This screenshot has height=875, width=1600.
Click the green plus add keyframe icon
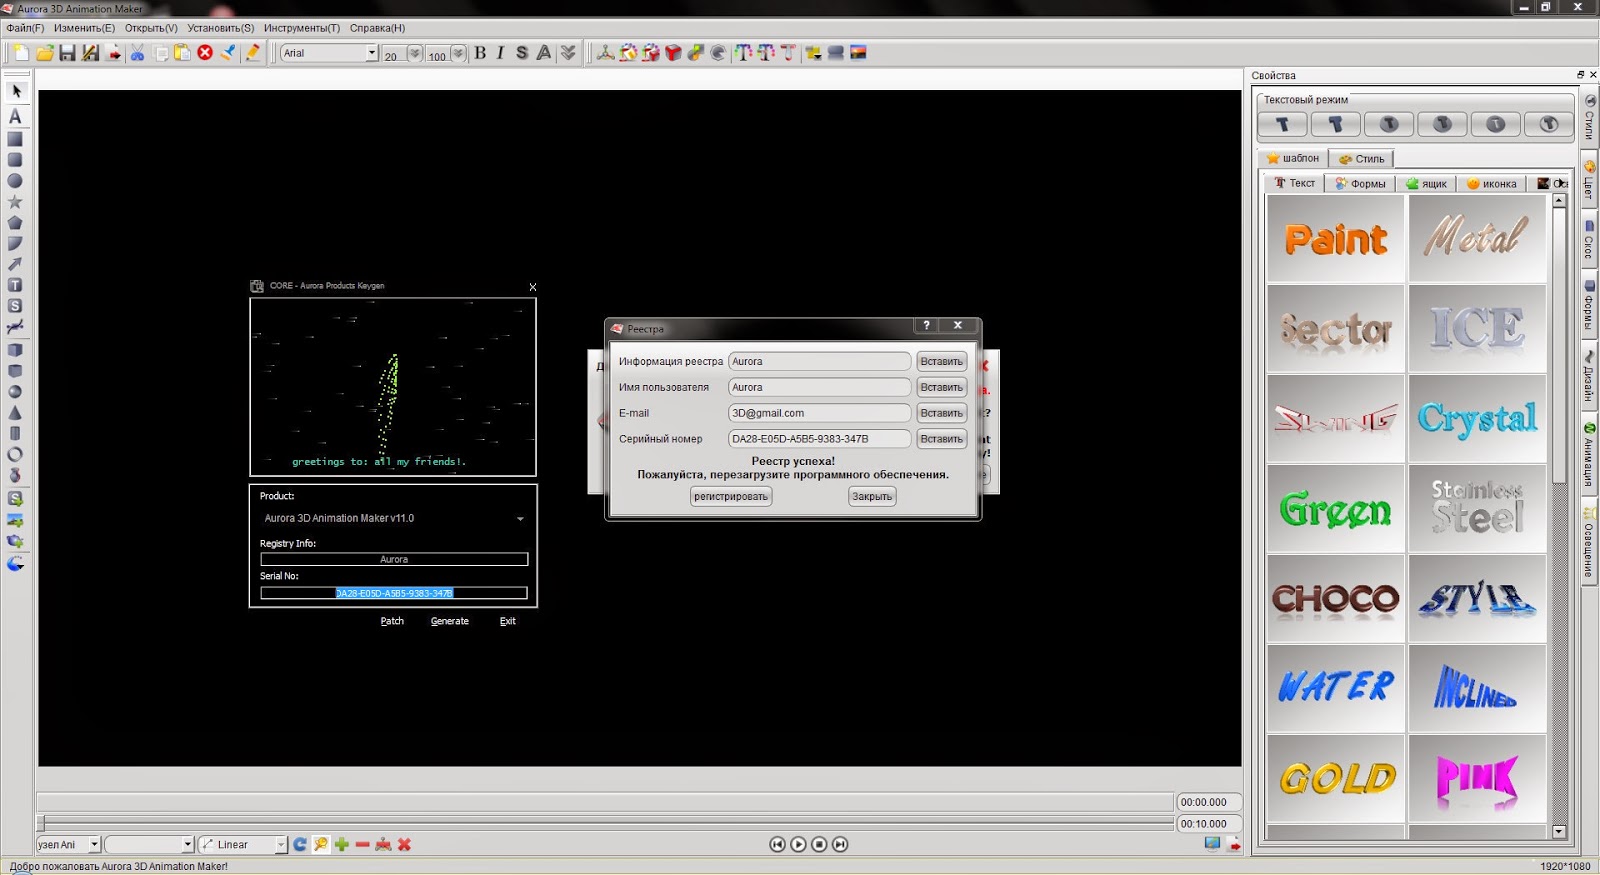342,845
